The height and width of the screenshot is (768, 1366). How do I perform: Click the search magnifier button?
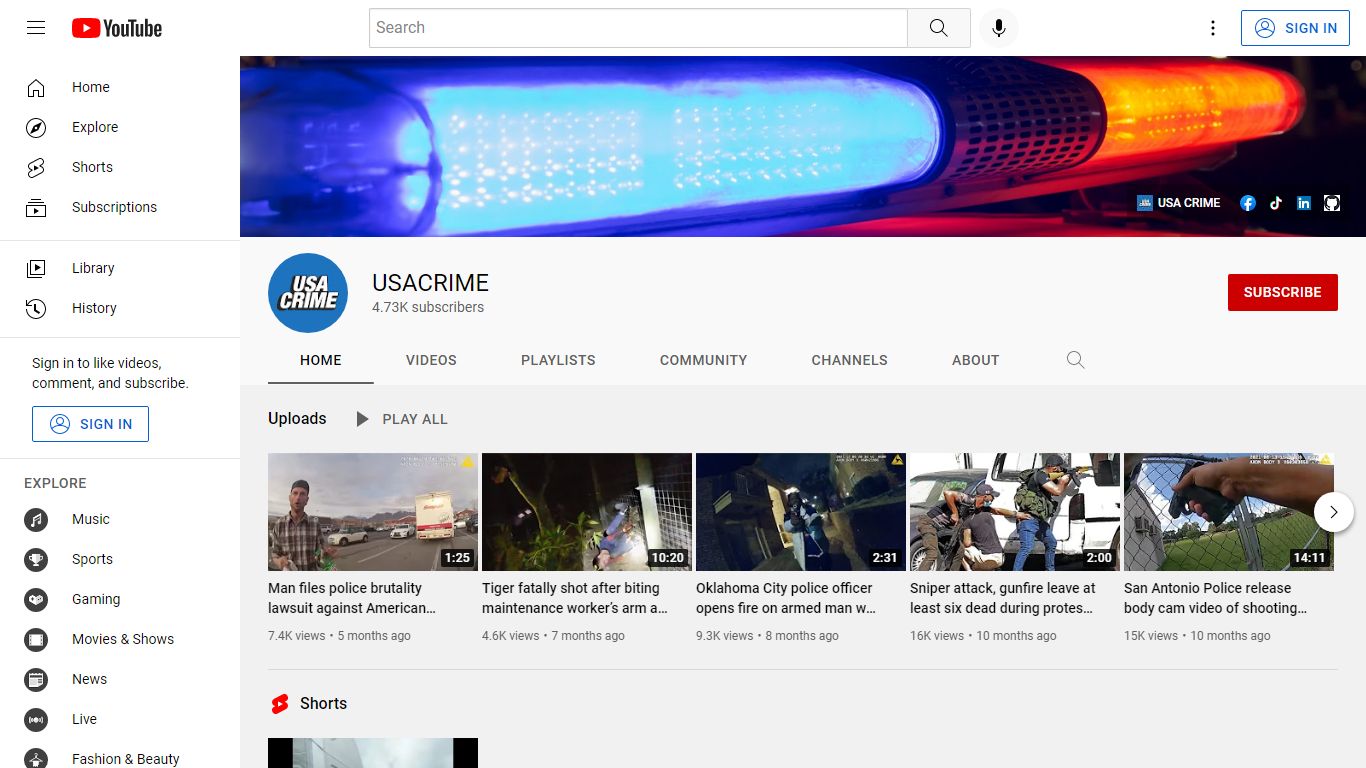[x=938, y=28]
